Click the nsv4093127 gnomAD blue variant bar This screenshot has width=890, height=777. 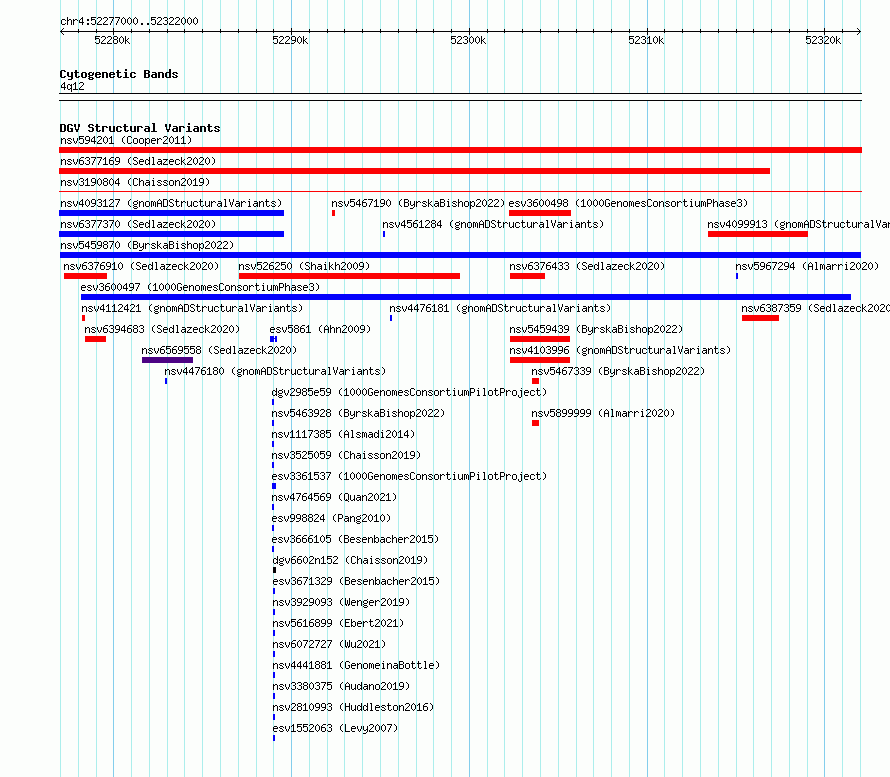(x=171, y=213)
